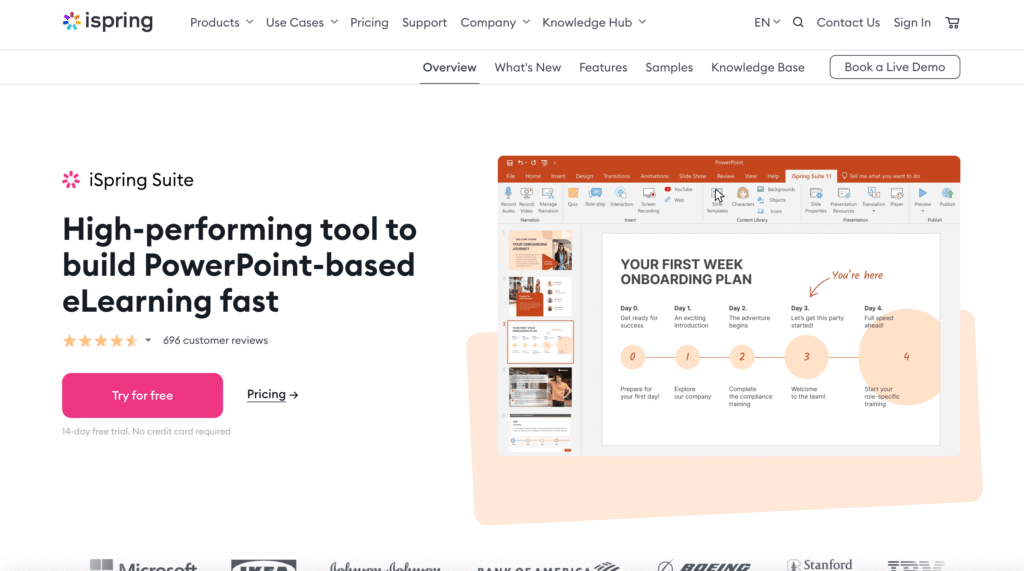Viewport: 1024px width, 571px height.
Task: Follow the Pricing arrow link near trial button
Action: coord(272,395)
